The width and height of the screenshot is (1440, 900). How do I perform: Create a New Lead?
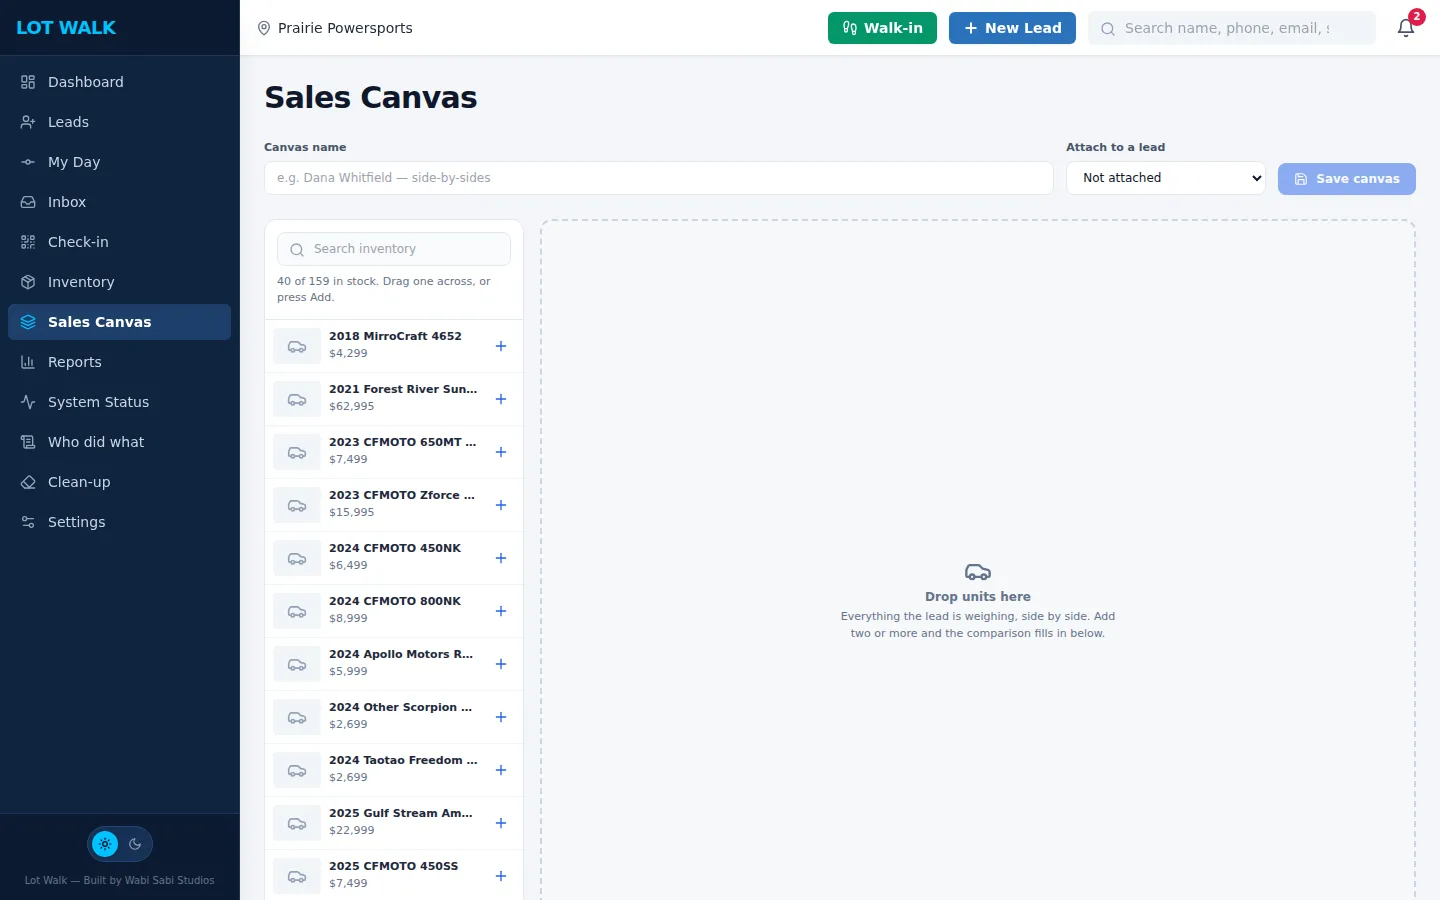[x=1012, y=28]
